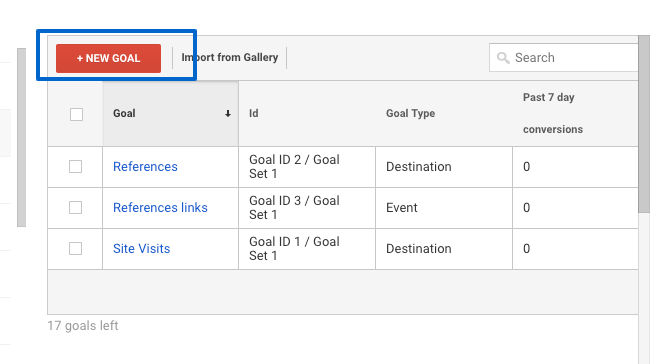
Task: Tick the Site Visits row checkbox
Action: [75, 249]
